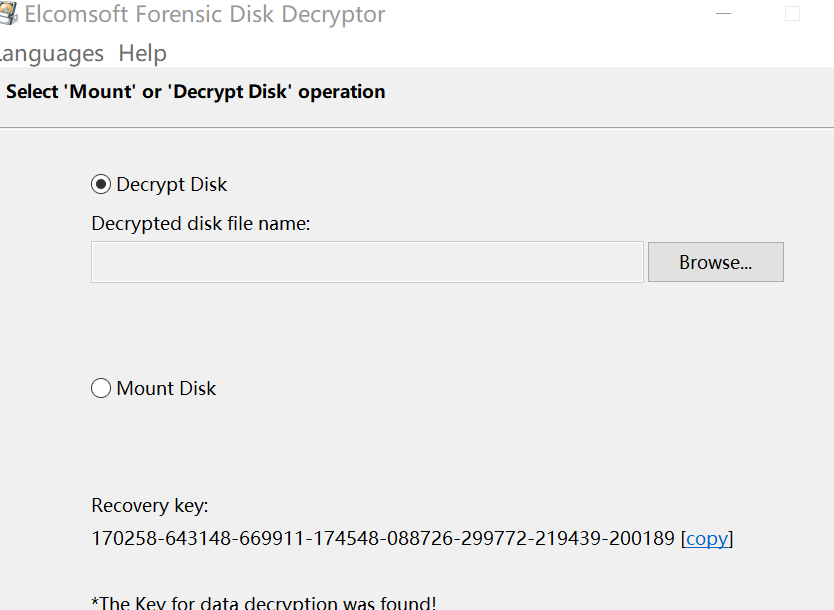Click the 'Select Mount or Decrypt Disk operation' heading
Viewport: 834px width, 610px height.
click(x=196, y=92)
